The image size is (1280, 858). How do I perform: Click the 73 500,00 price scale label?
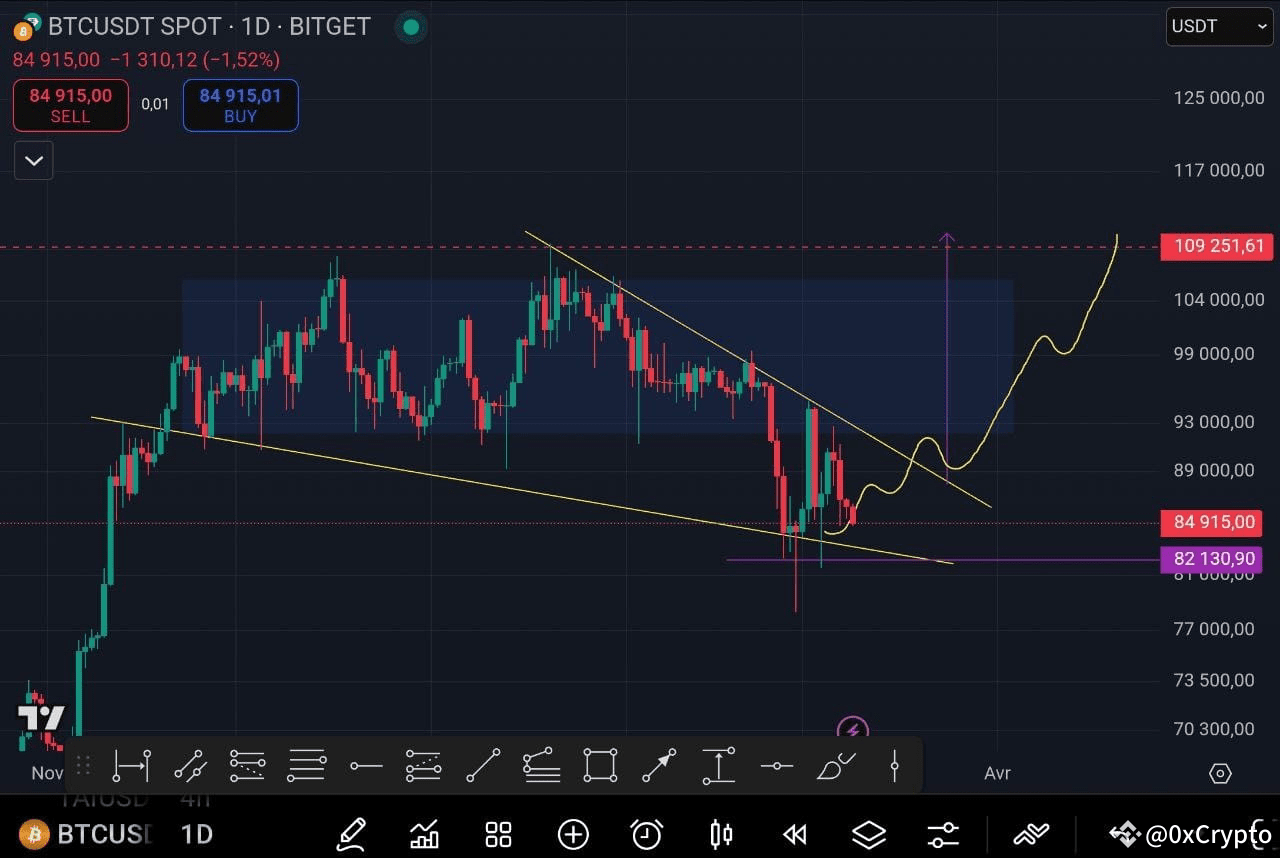(1213, 680)
